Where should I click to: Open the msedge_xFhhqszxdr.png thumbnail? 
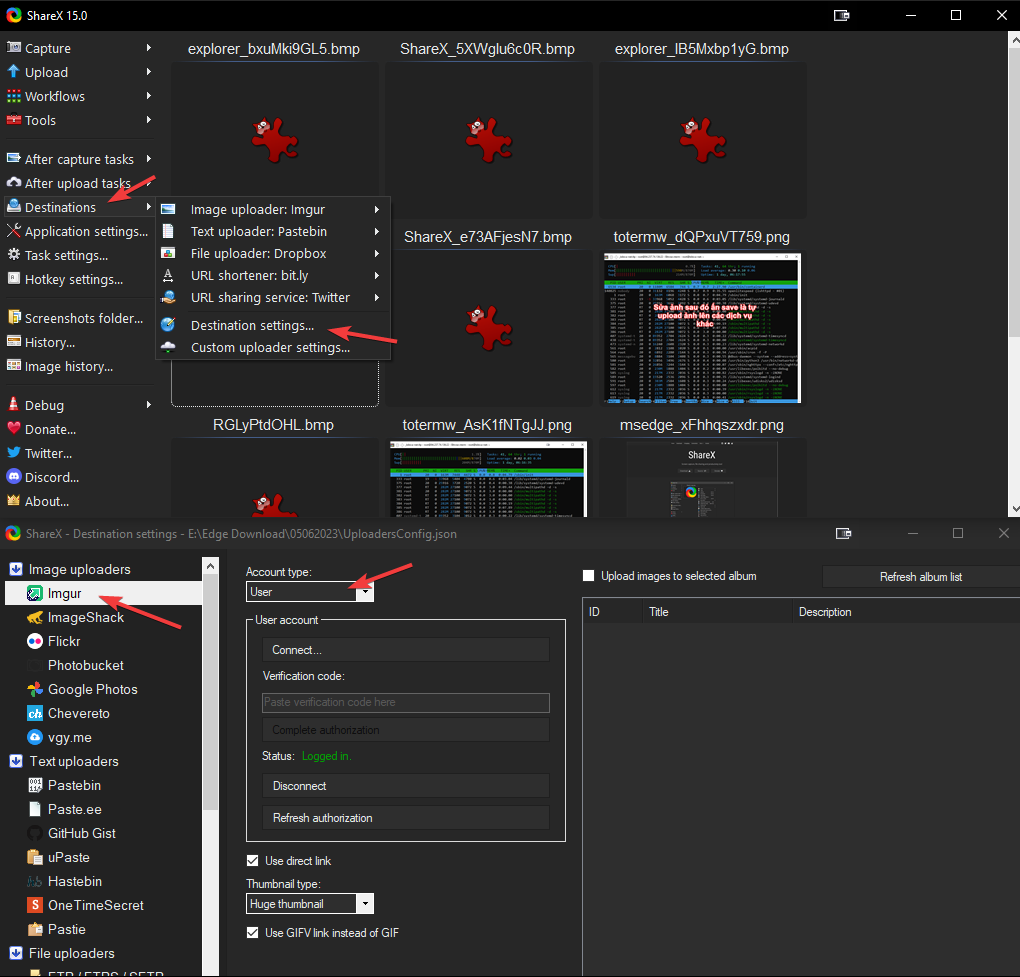coord(702,479)
